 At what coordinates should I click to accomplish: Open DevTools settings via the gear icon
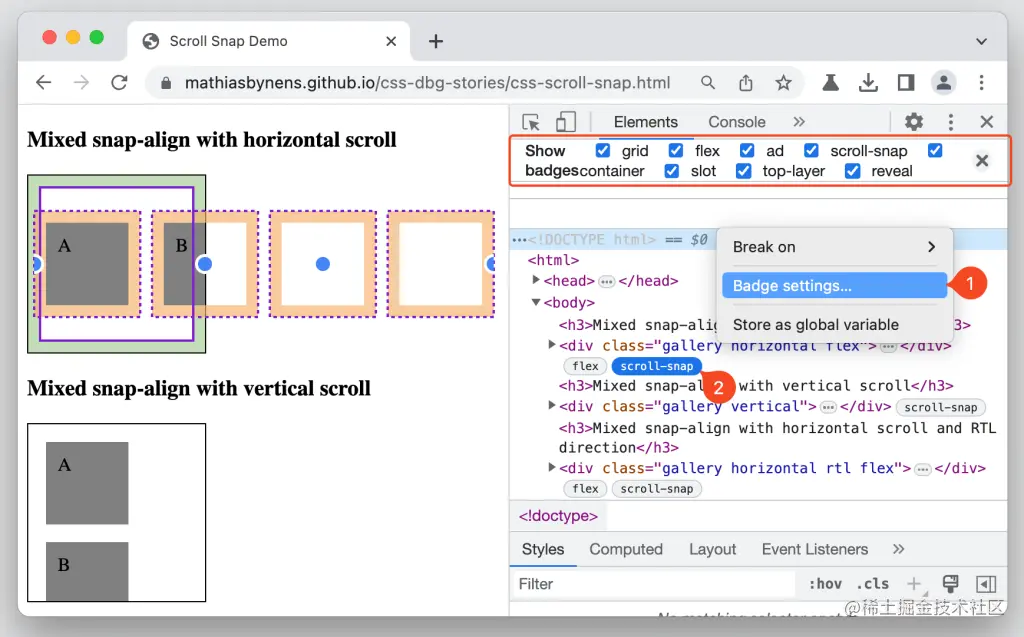[x=912, y=121]
